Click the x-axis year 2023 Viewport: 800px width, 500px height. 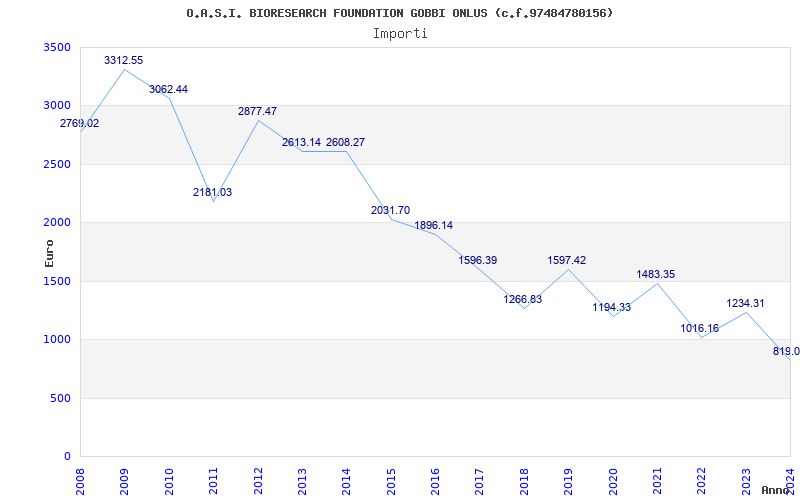746,481
